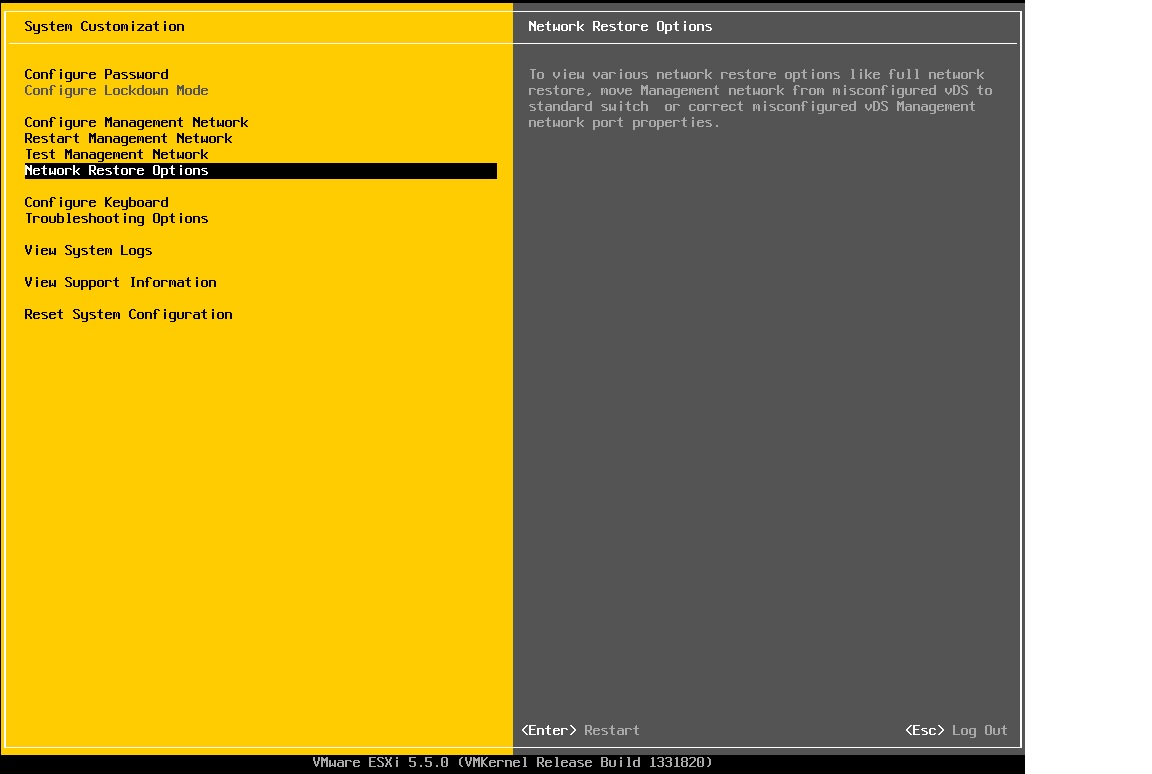Click the network restore description paragraph
The height and width of the screenshot is (774, 1152).
760,98
